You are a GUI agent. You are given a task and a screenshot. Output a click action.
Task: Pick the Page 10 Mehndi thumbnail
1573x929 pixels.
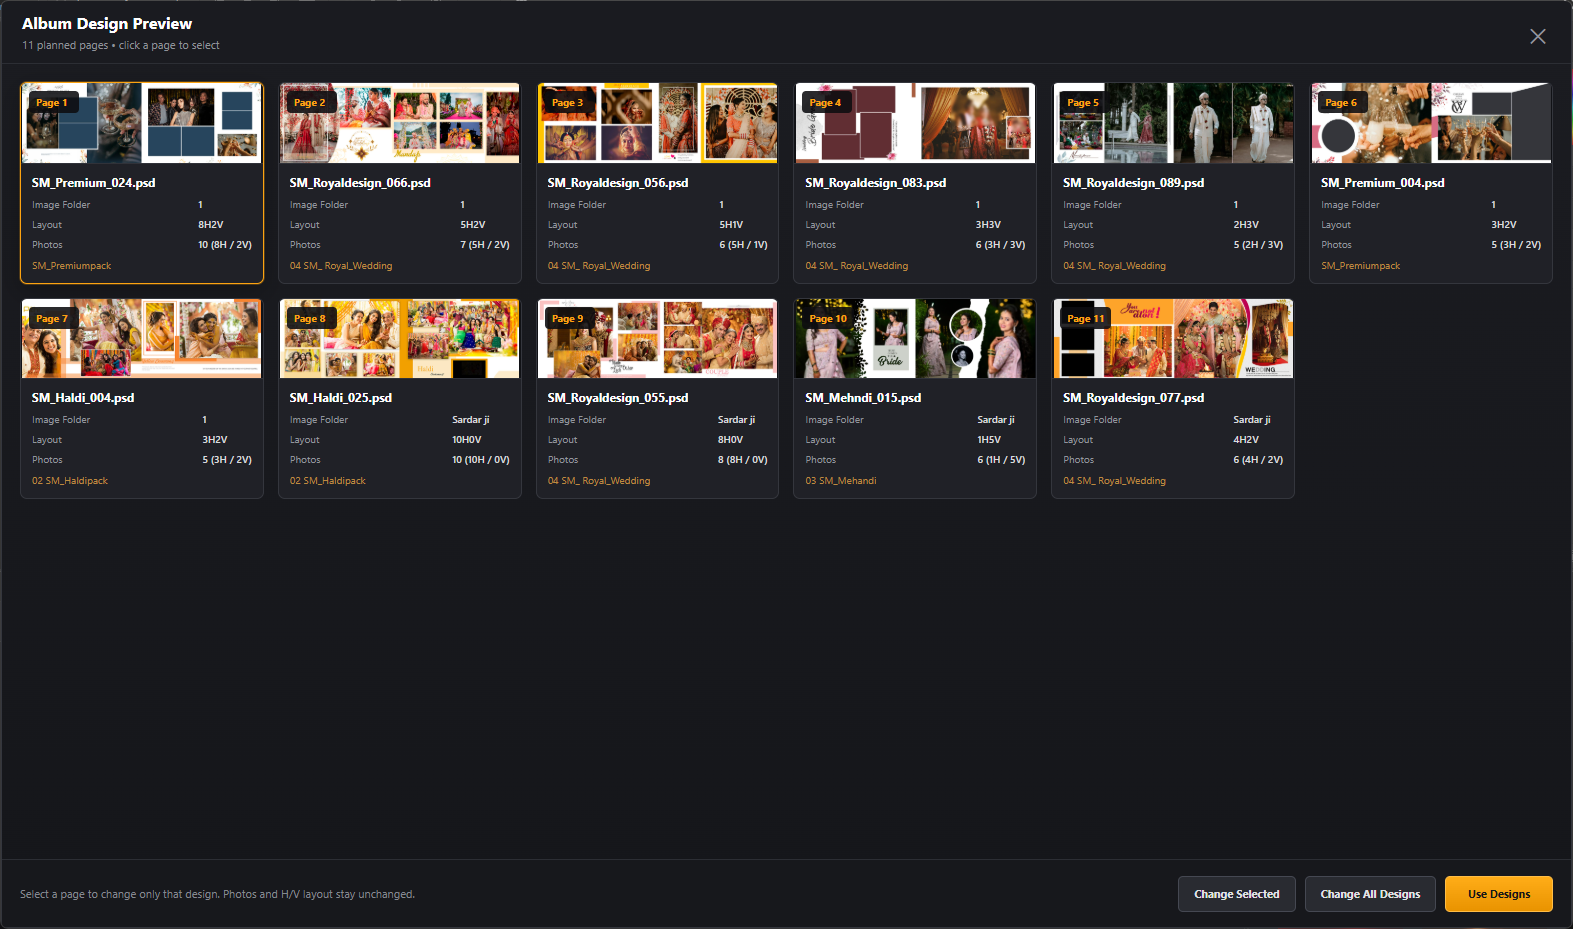point(915,338)
